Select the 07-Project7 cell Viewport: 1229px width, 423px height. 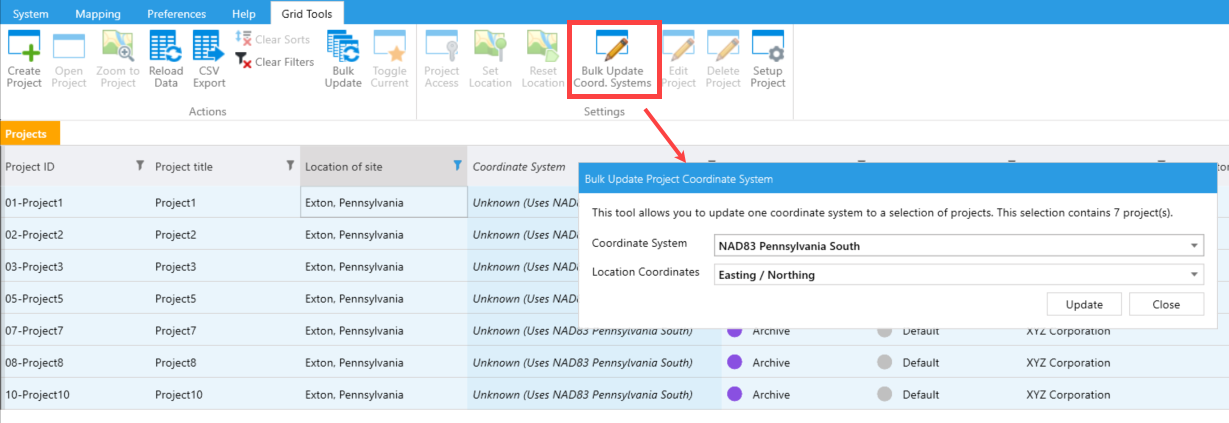75,330
